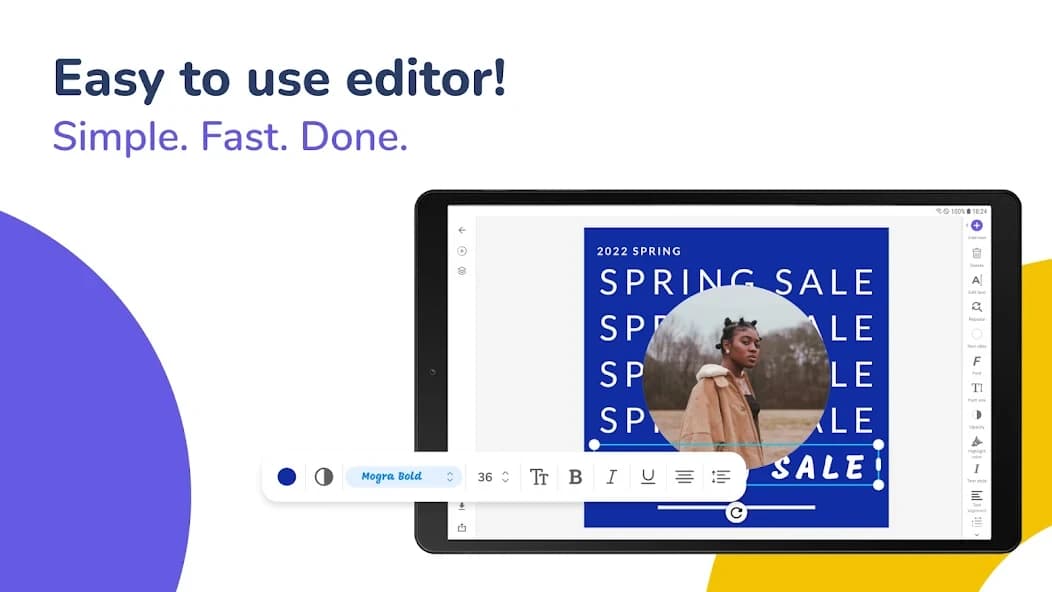Open the text case options icon
1052x592 pixels.
[x=539, y=477]
